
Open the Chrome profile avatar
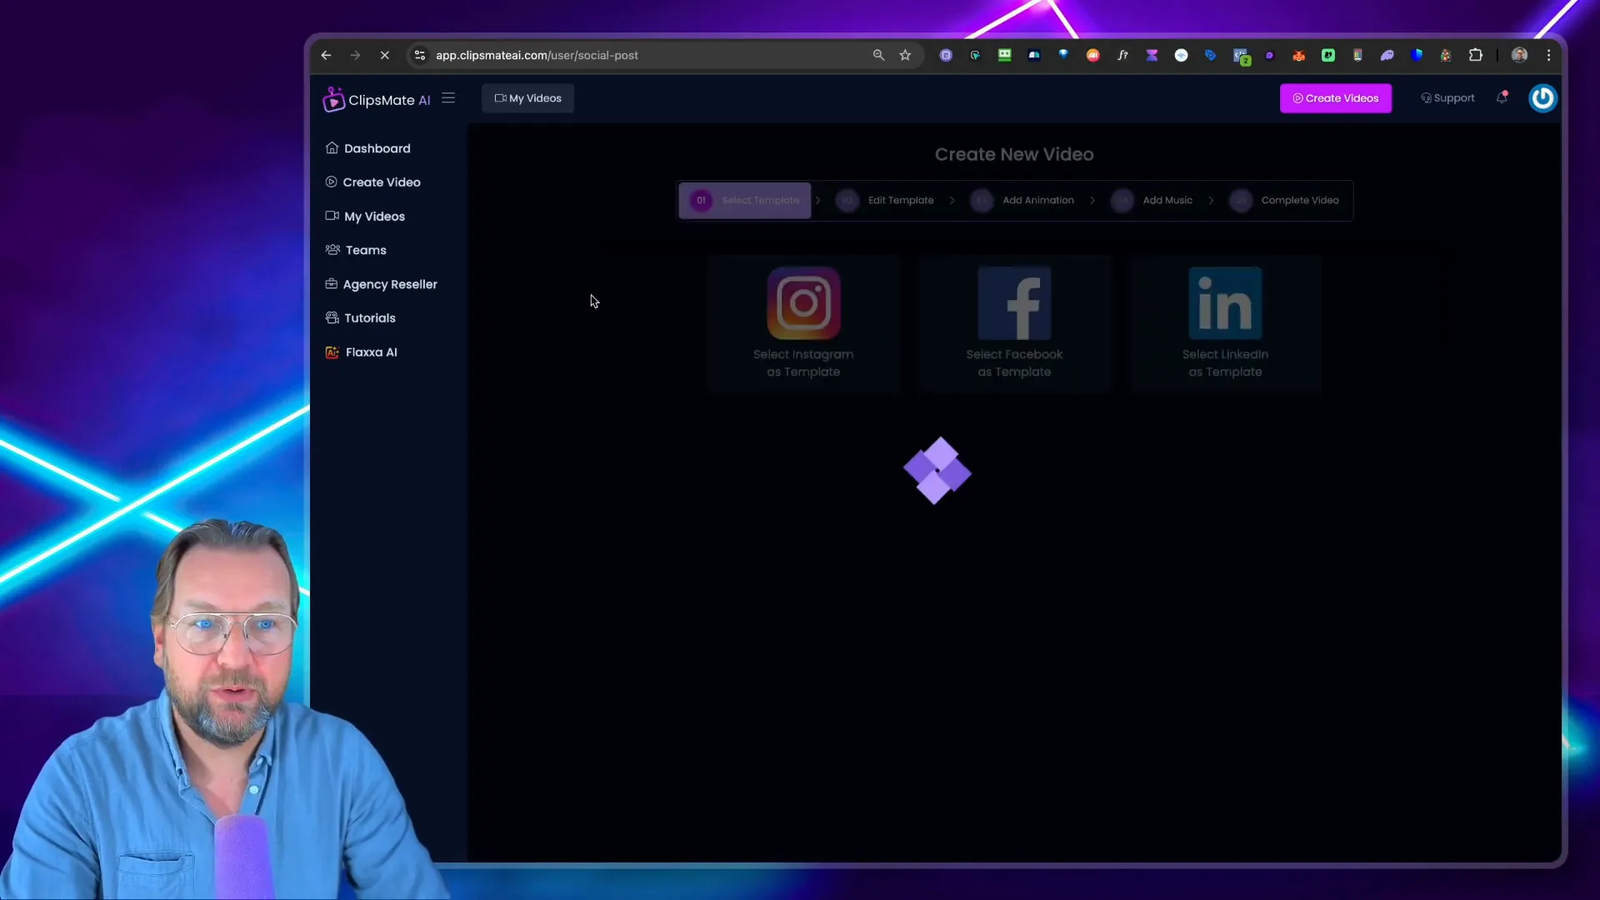pos(1519,55)
